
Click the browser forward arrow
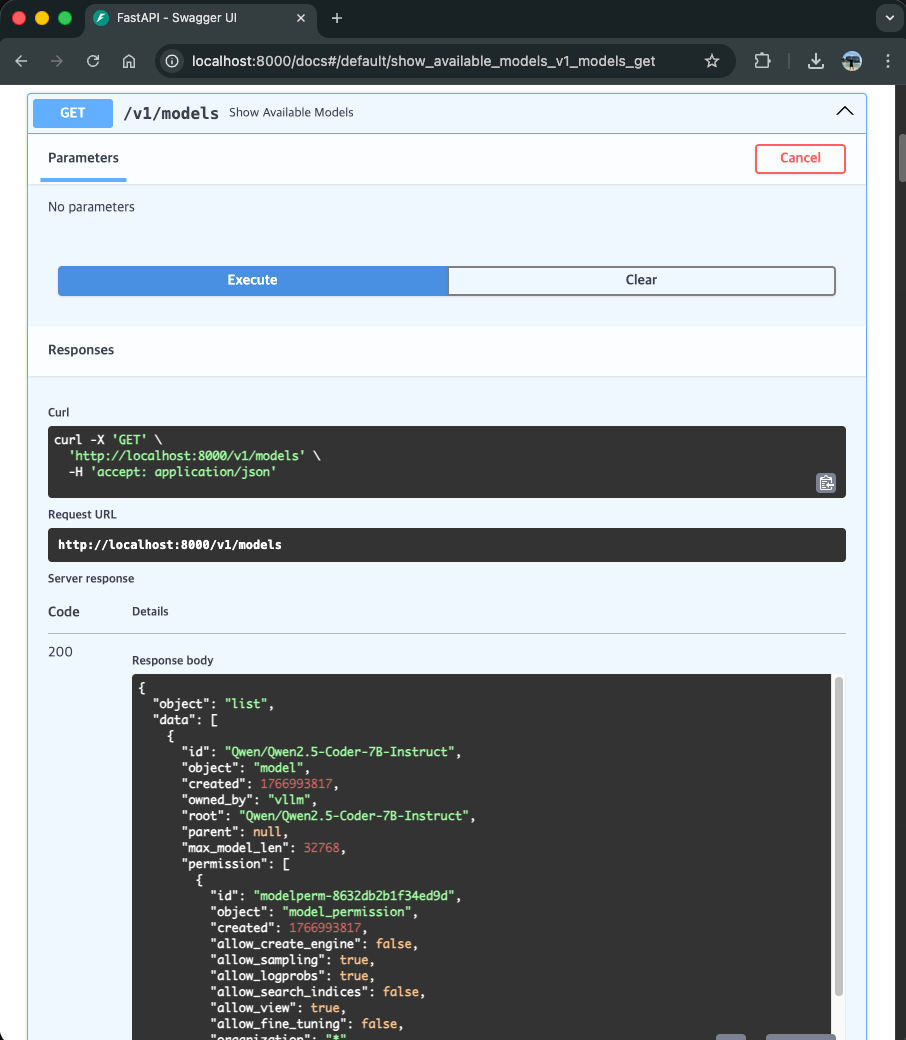(57, 62)
